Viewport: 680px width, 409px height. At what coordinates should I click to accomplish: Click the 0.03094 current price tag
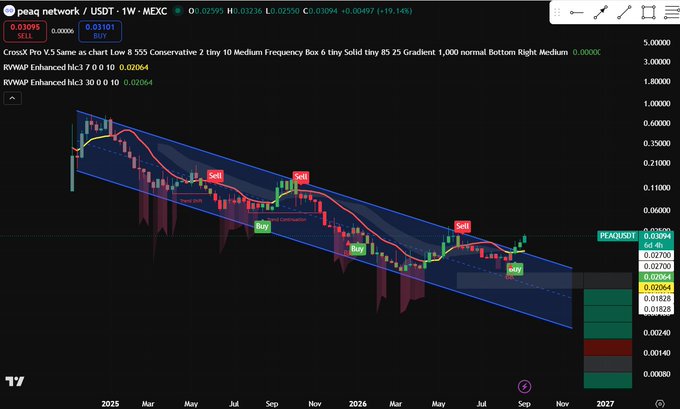pos(657,236)
